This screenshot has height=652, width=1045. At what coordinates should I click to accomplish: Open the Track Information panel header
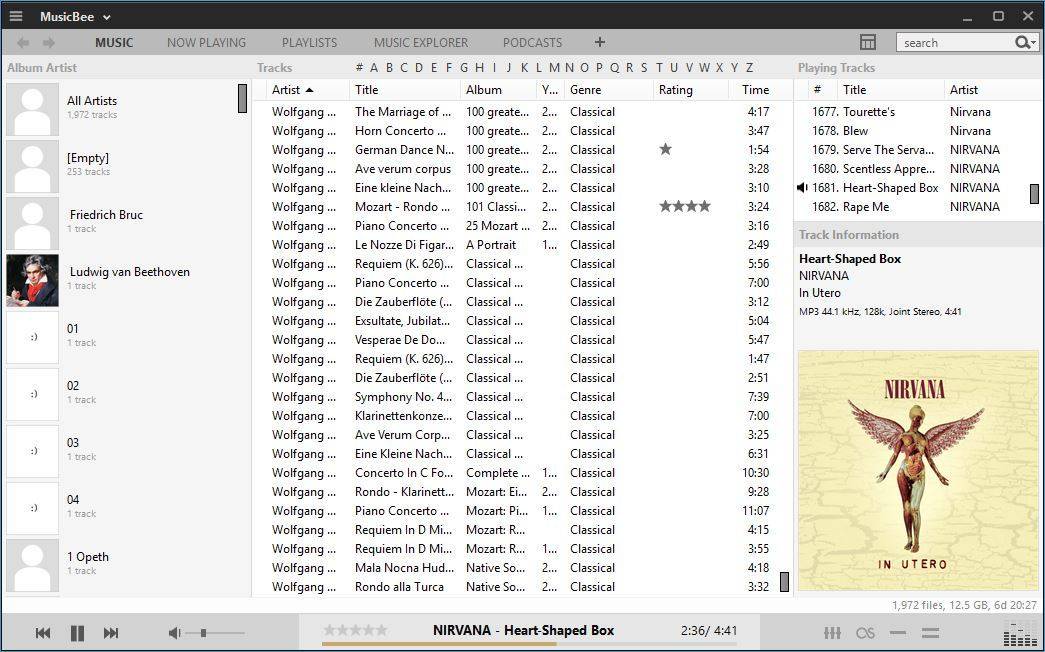click(x=849, y=235)
